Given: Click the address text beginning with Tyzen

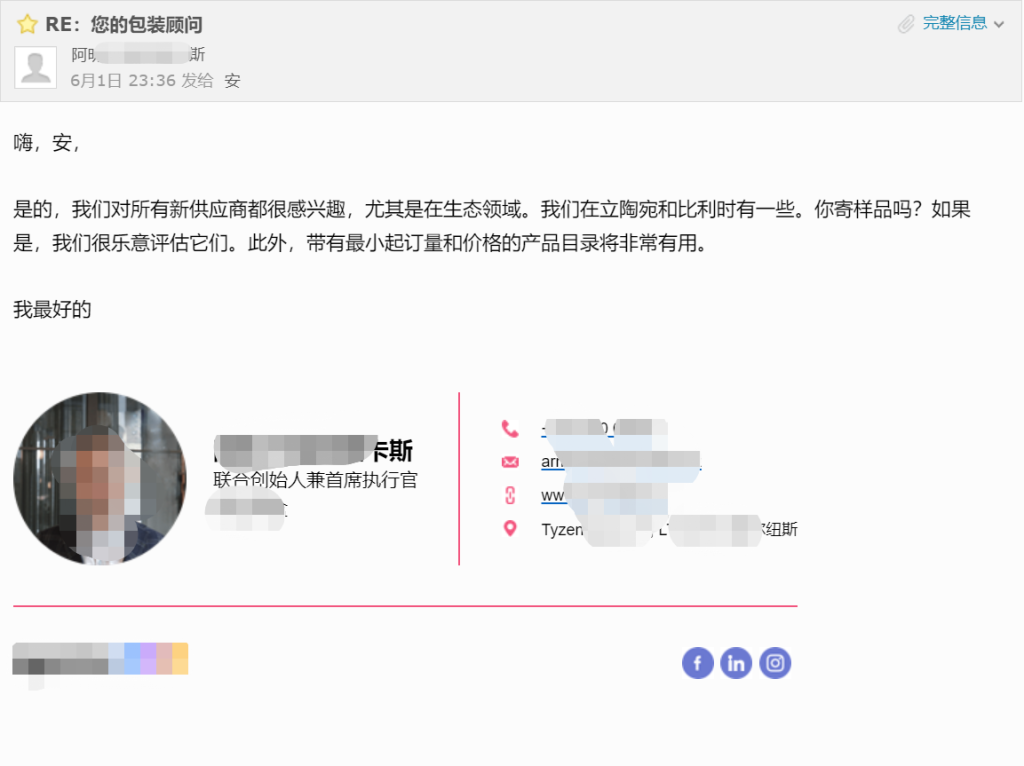Looking at the screenshot, I should click(669, 529).
